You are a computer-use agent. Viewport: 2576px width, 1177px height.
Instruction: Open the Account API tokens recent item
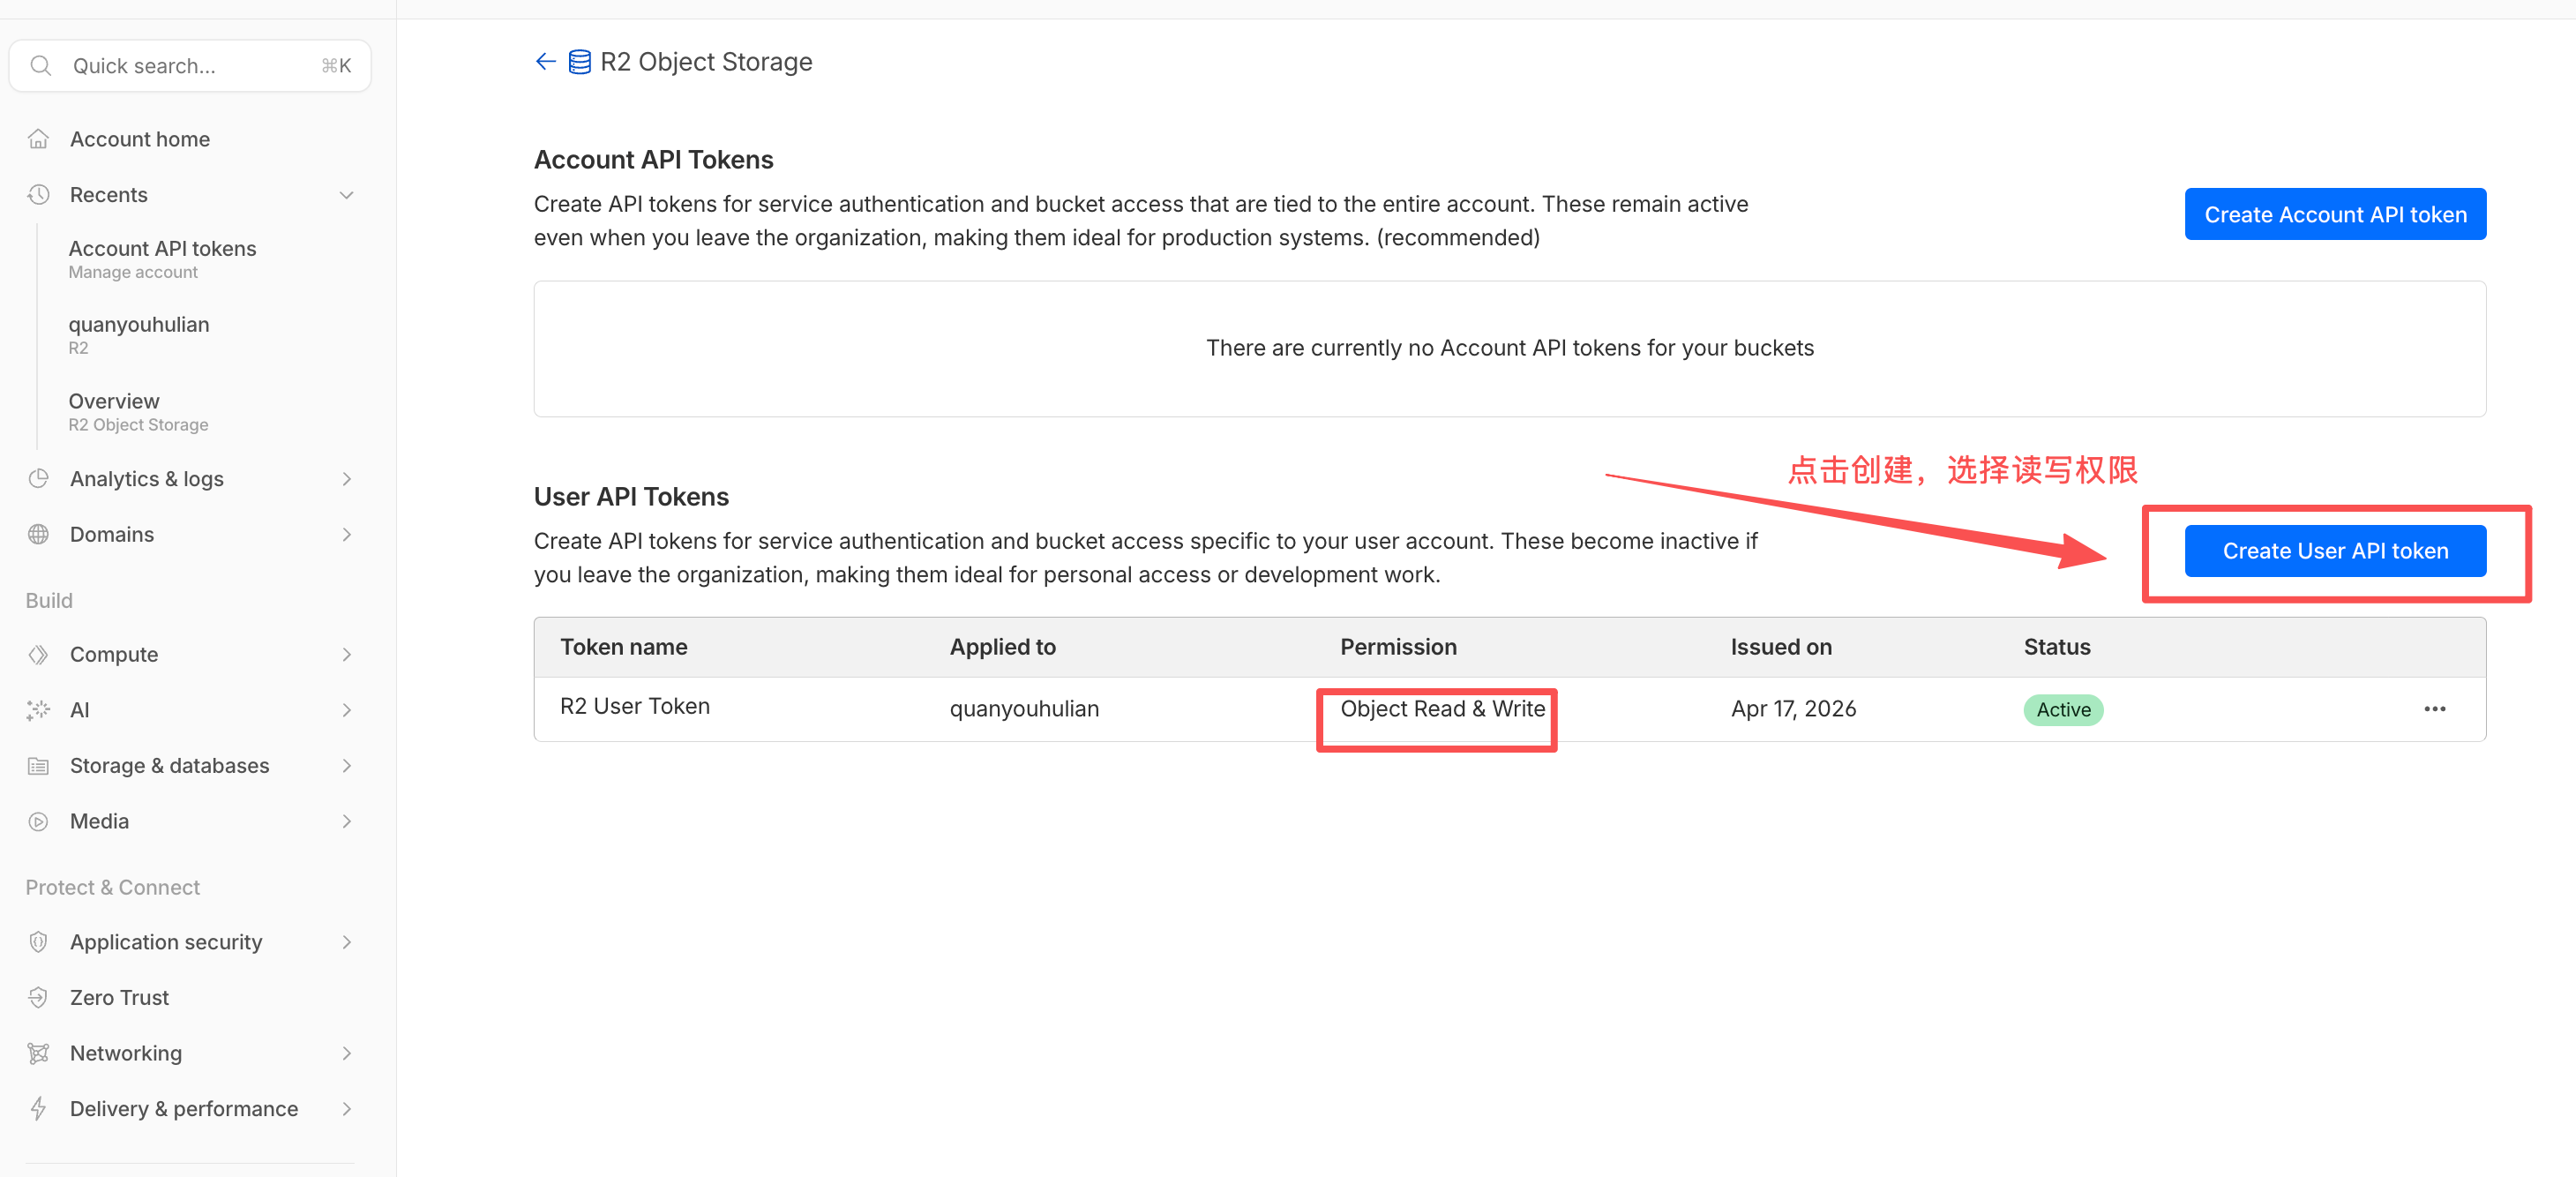tap(162, 259)
